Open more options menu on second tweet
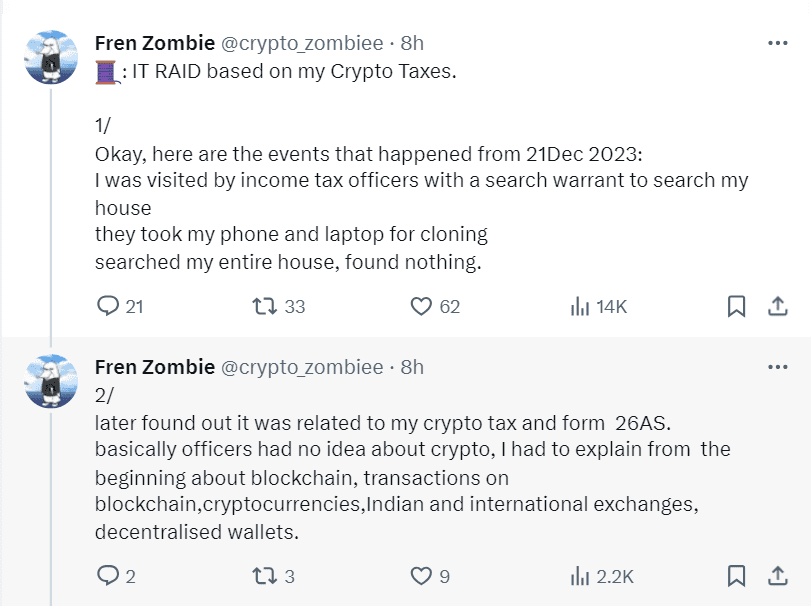The height and width of the screenshot is (606, 811). click(x=777, y=366)
